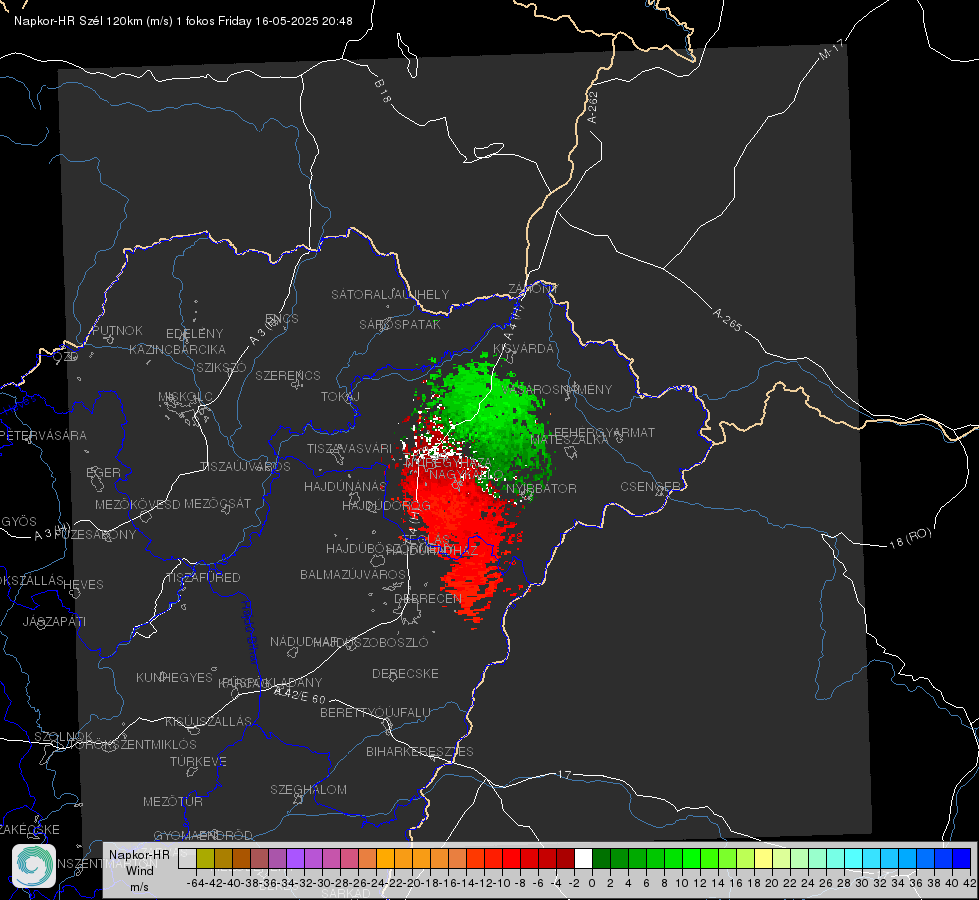Click the DEBRECEN city label
The image size is (979, 900).
pyautogui.click(x=428, y=598)
